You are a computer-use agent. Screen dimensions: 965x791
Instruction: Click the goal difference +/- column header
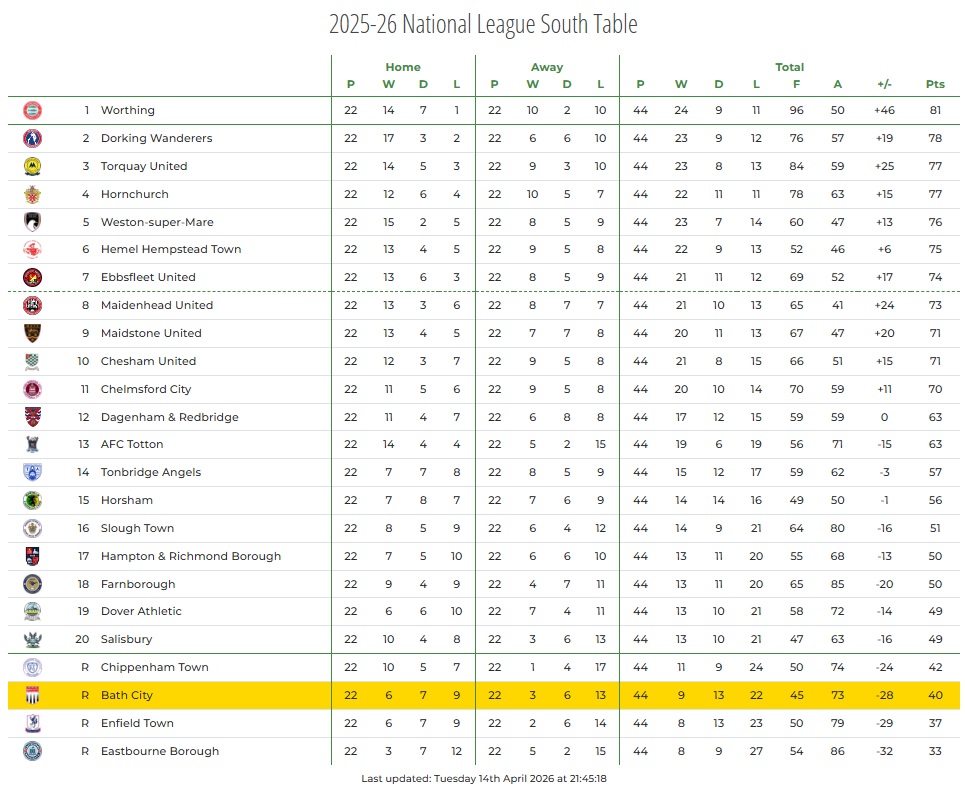pyautogui.click(x=884, y=84)
